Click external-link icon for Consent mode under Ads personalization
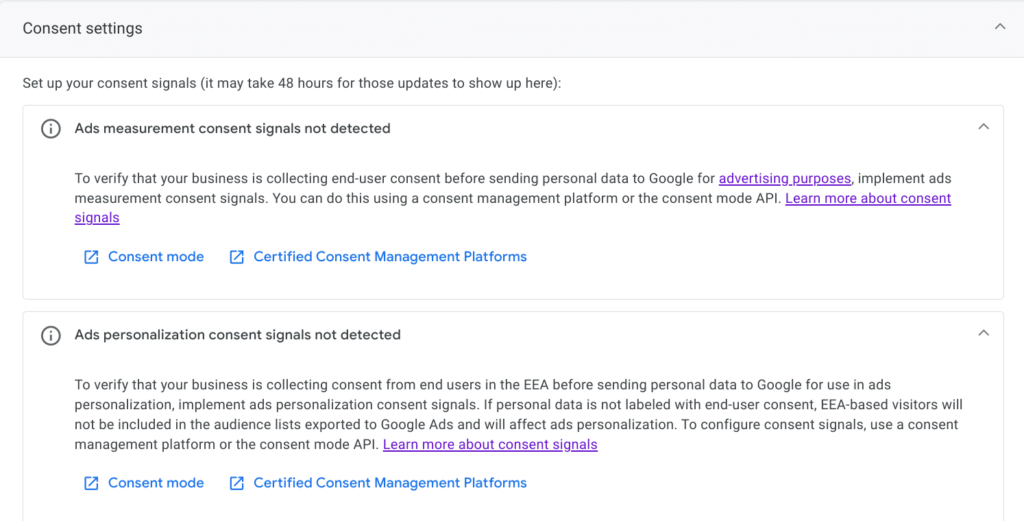1024x521 pixels. 91,483
